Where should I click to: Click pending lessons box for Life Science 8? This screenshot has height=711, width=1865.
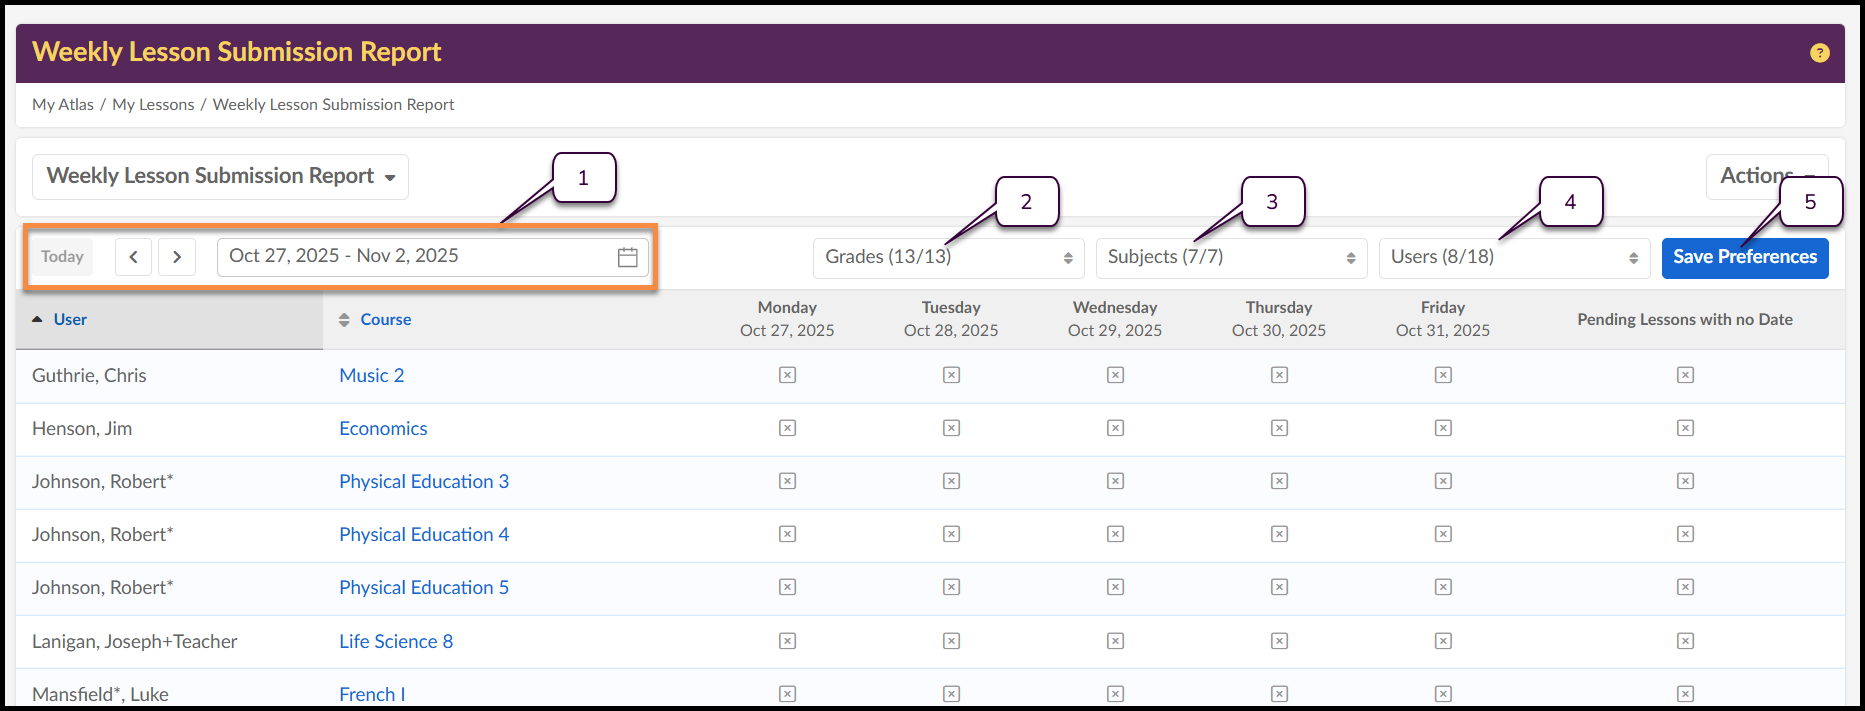(x=1685, y=641)
